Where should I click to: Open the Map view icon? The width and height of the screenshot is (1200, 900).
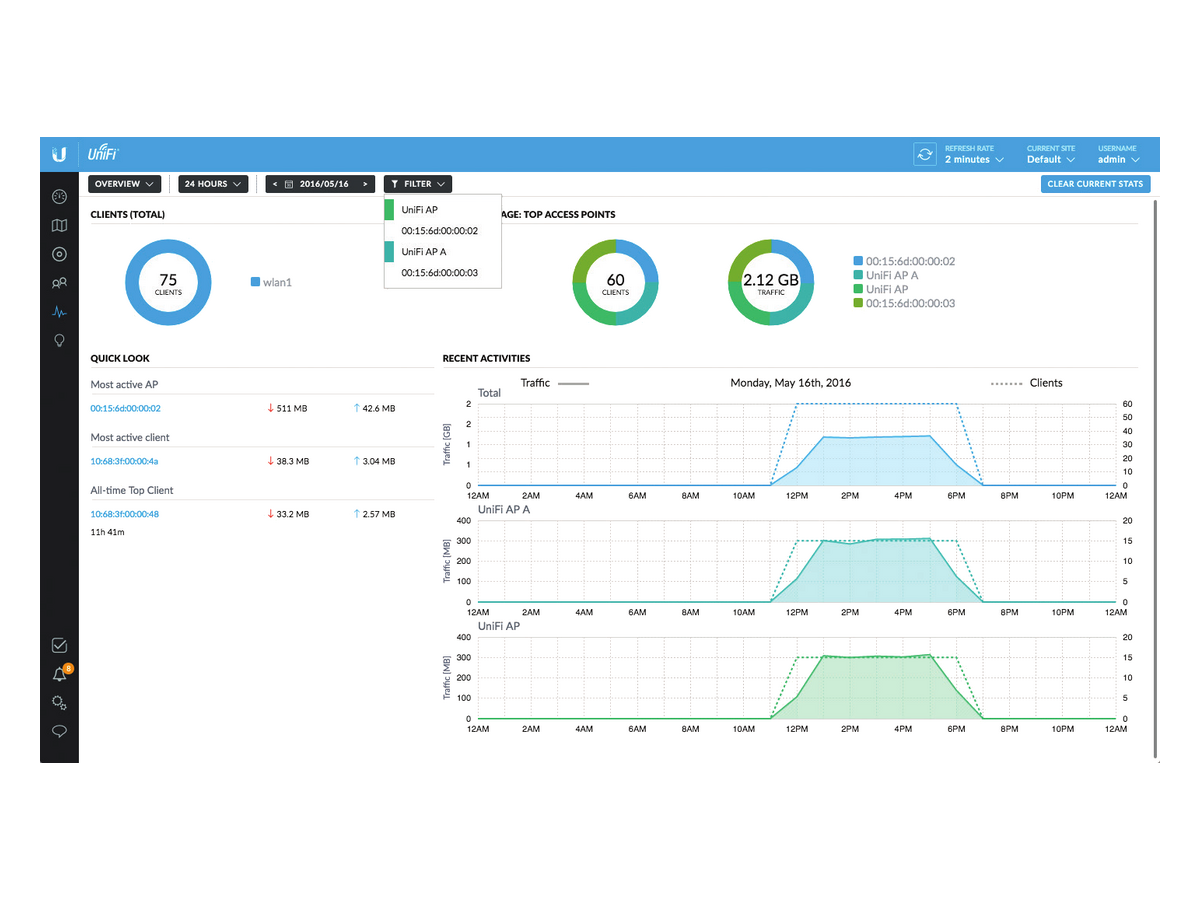(x=59, y=225)
